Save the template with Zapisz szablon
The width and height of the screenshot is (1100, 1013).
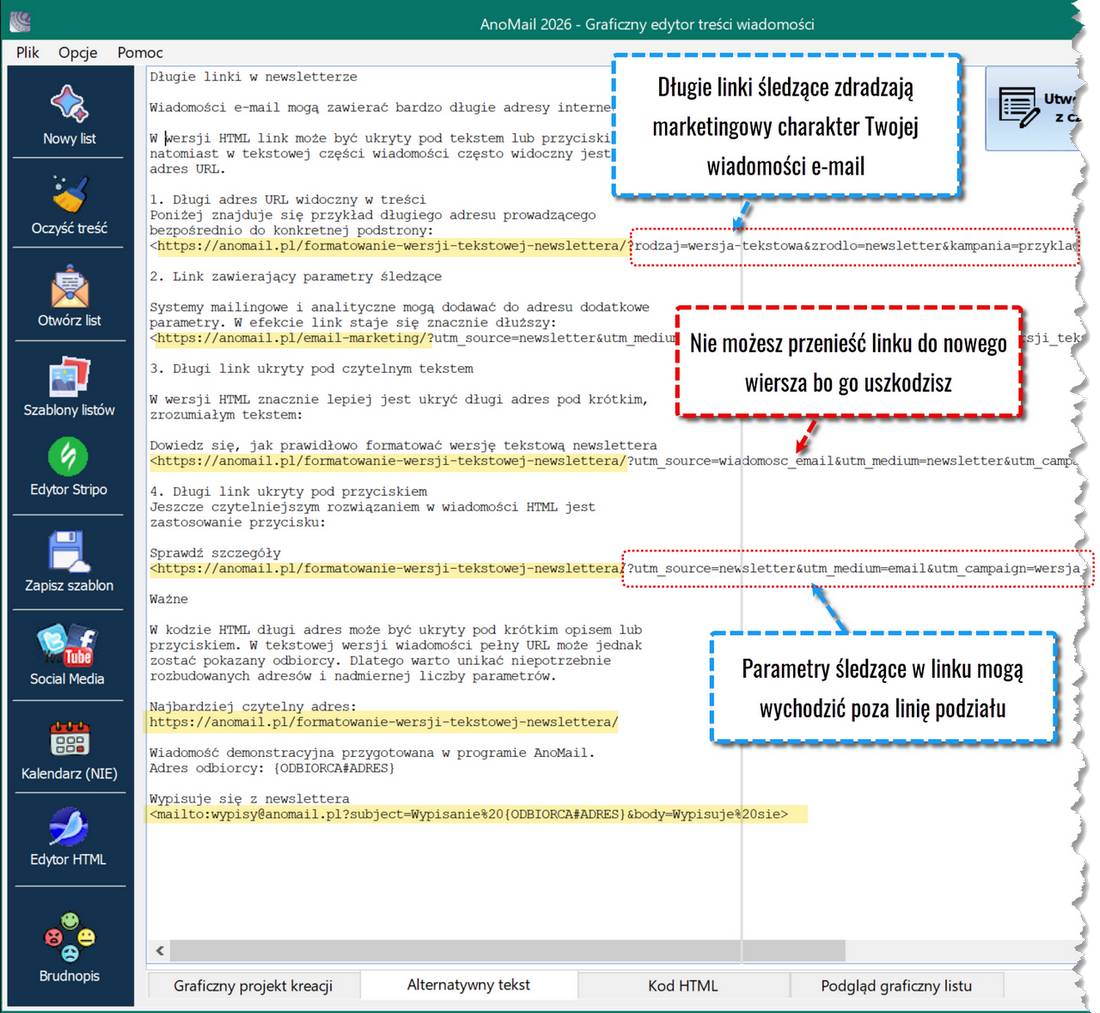pos(69,561)
